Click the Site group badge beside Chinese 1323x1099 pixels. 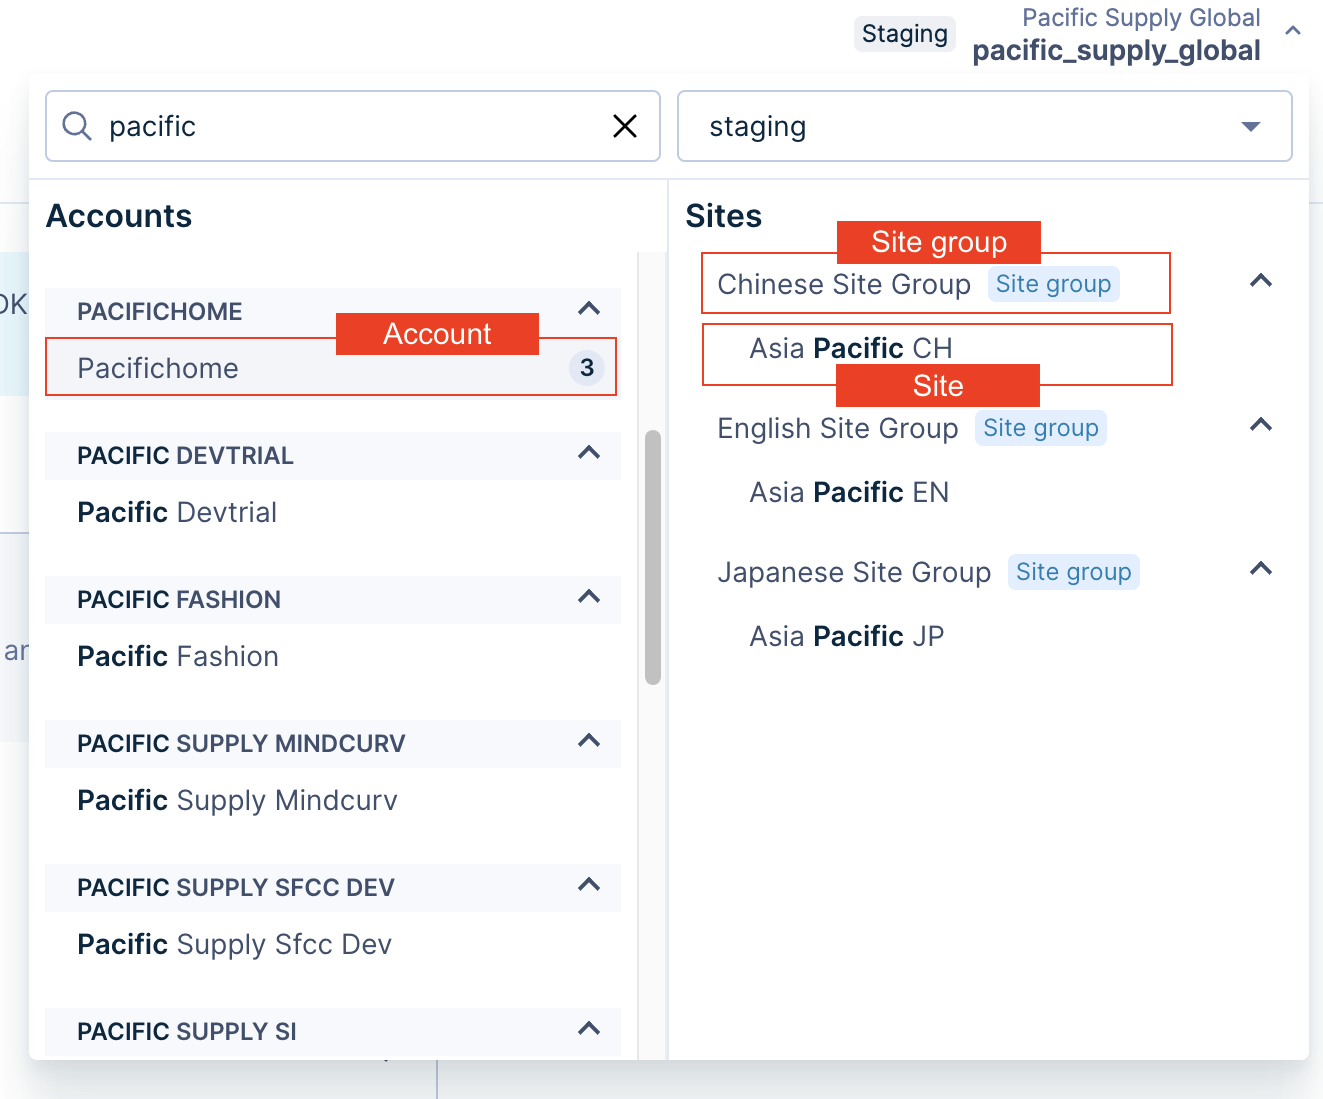(1053, 284)
